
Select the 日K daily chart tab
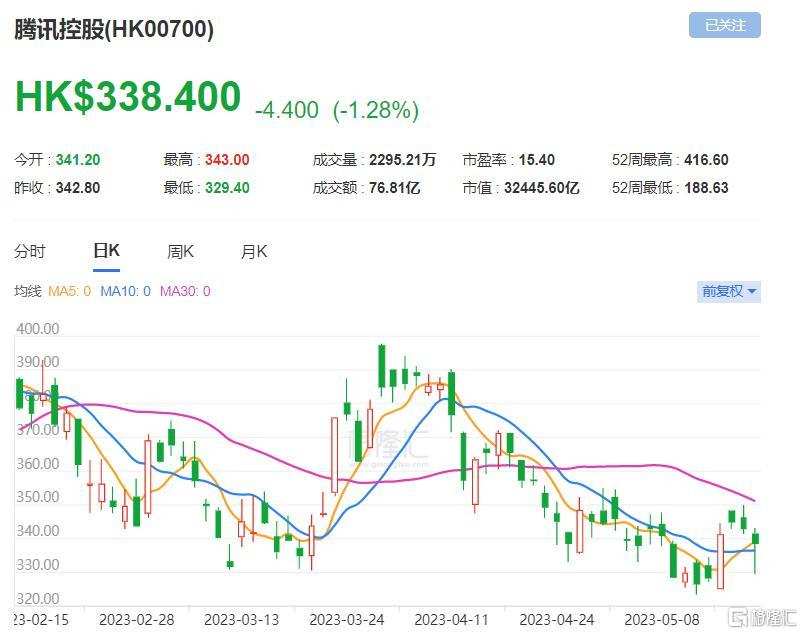click(x=104, y=251)
